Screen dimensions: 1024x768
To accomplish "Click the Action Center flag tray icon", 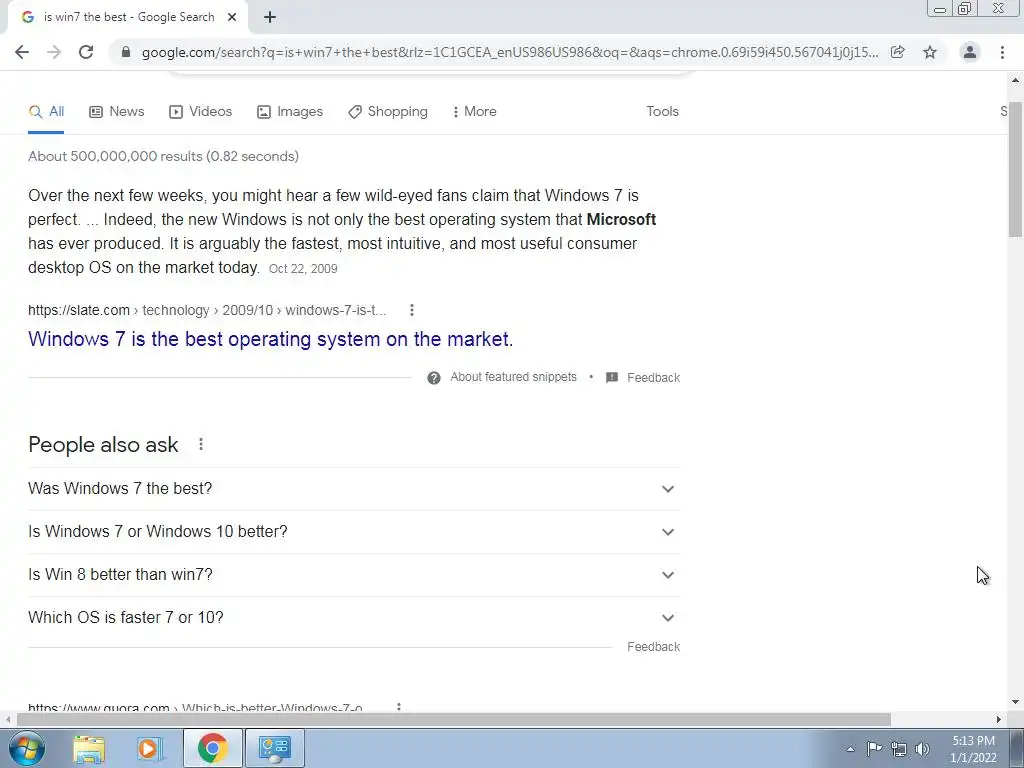I will (x=874, y=749).
